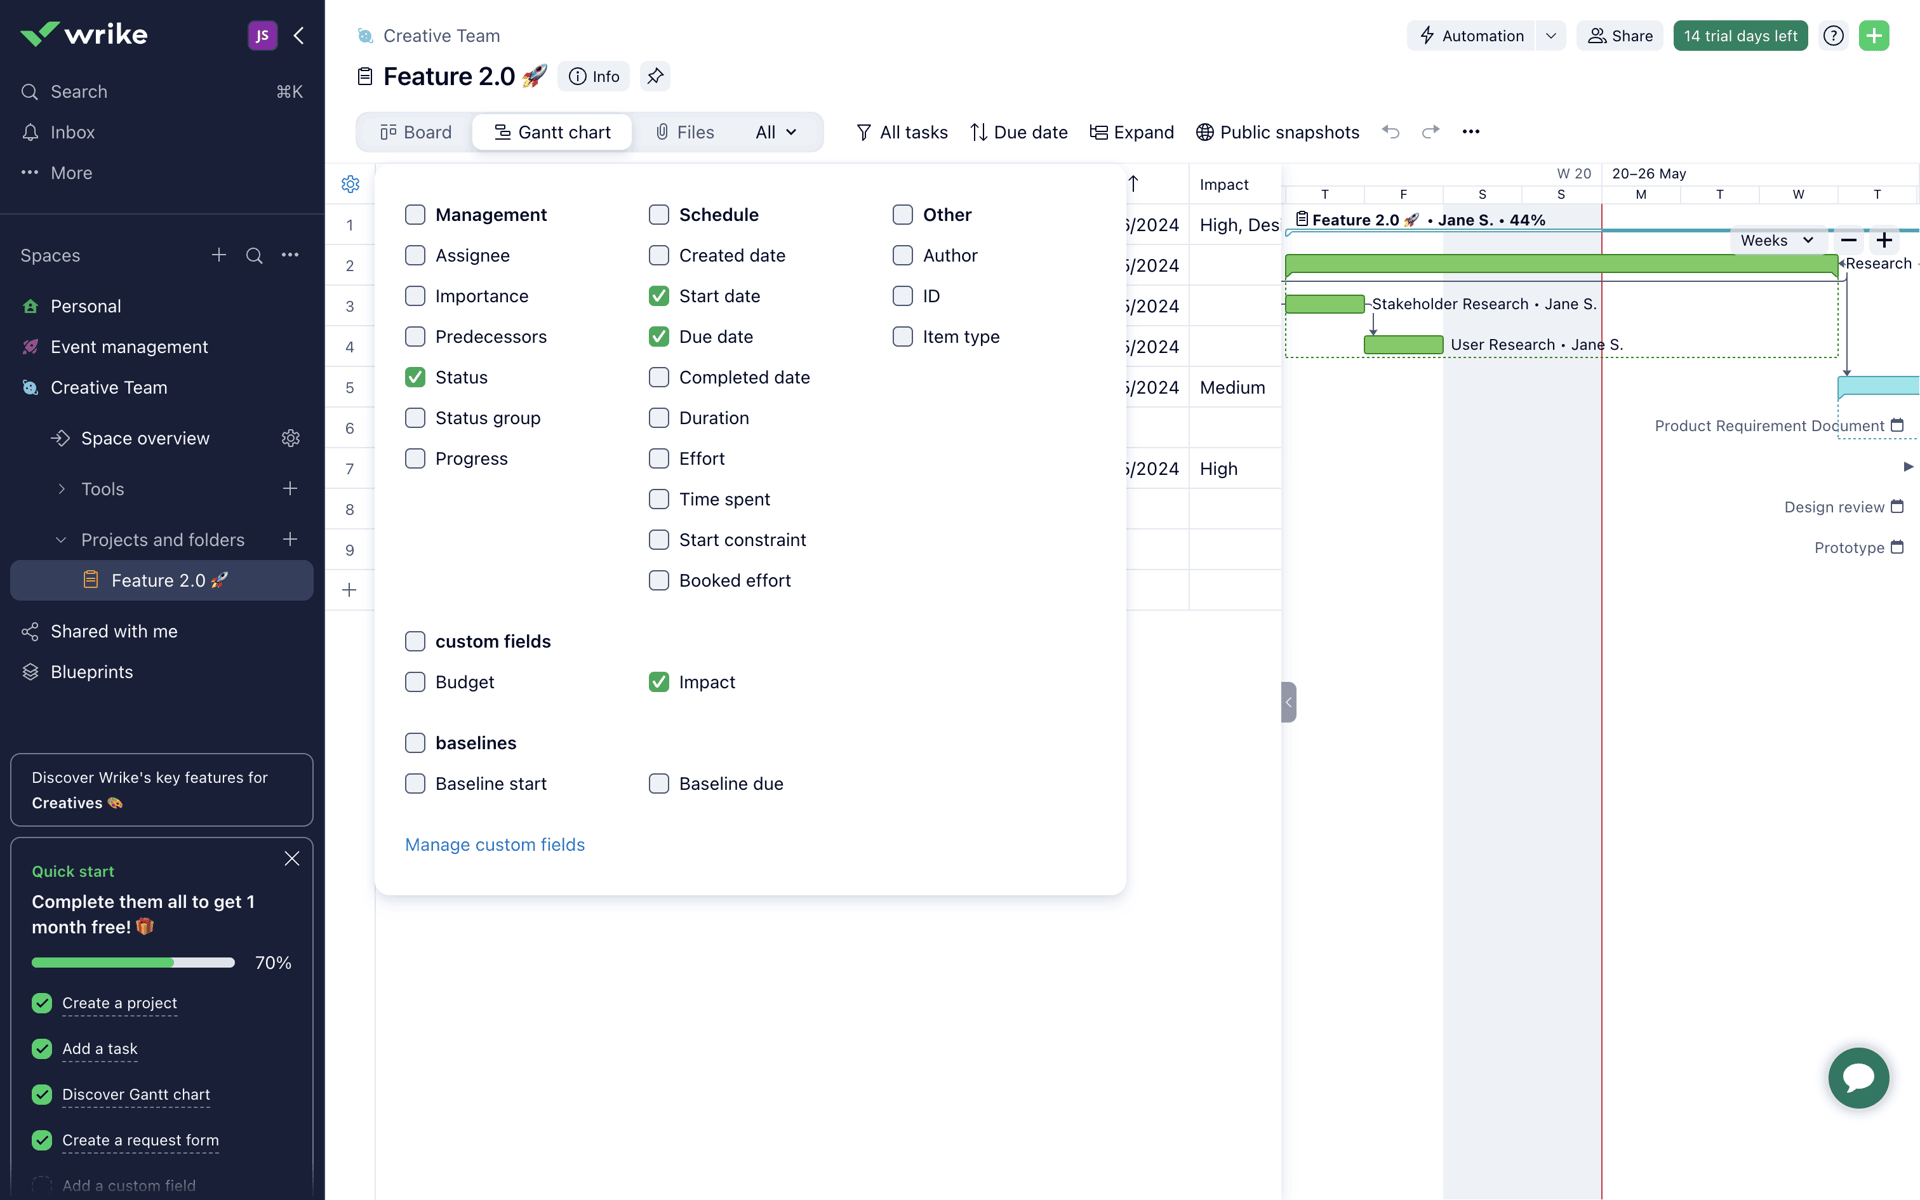Close the Quick start panel
The height and width of the screenshot is (1200, 1920).
pos(292,859)
